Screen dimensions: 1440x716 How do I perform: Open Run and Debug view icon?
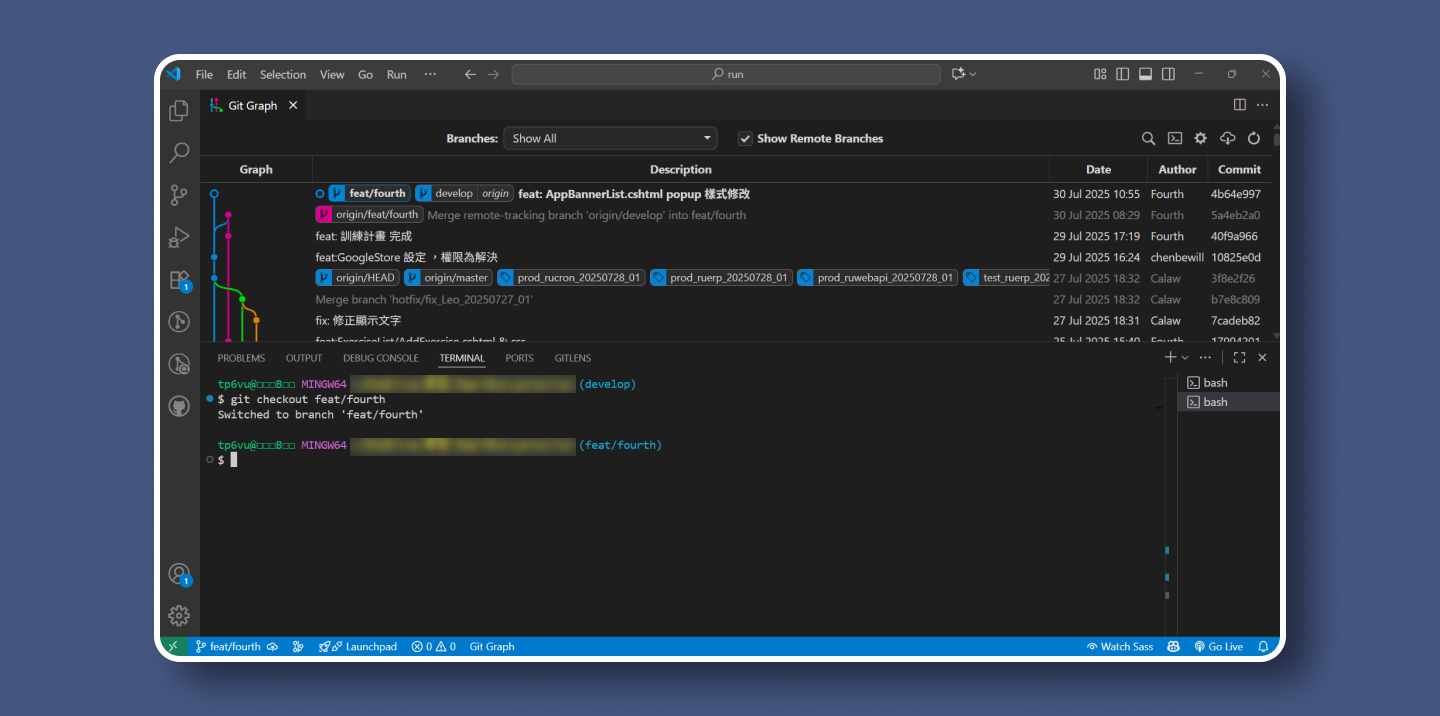179,237
